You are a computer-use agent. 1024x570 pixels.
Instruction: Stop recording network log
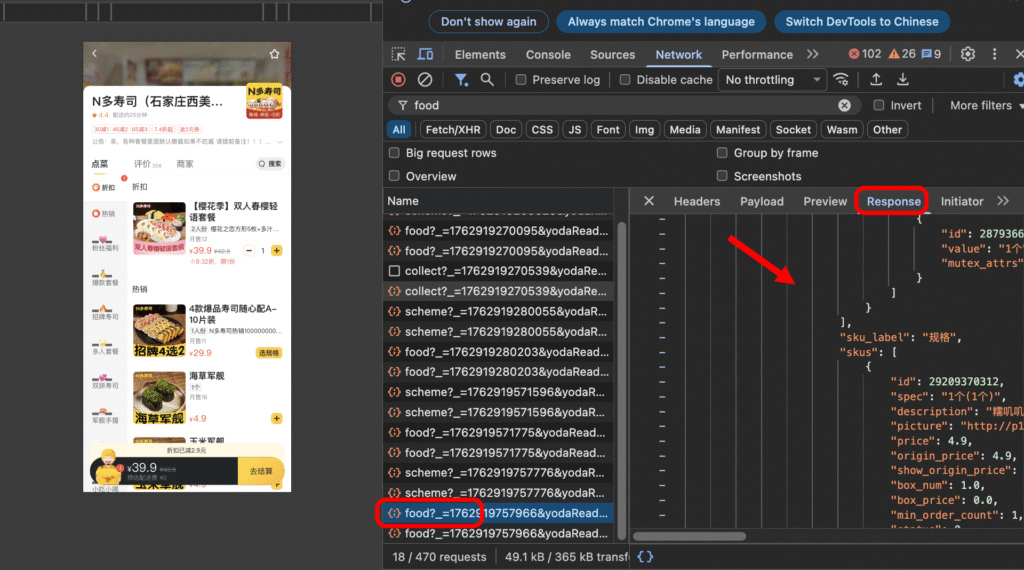[399, 80]
